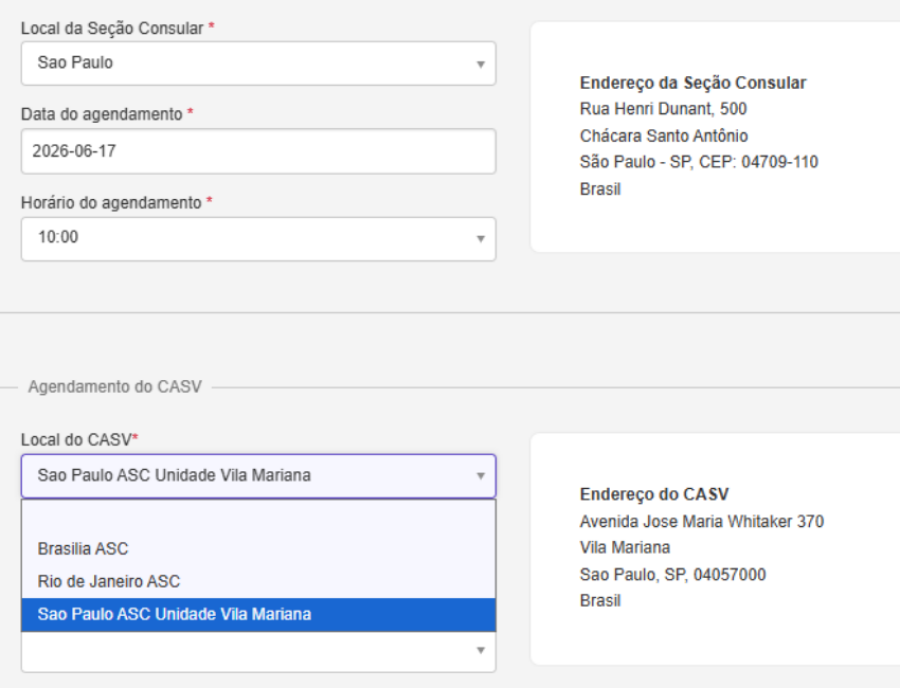Click the Local do CASV label
The height and width of the screenshot is (688, 900).
click(x=76, y=439)
